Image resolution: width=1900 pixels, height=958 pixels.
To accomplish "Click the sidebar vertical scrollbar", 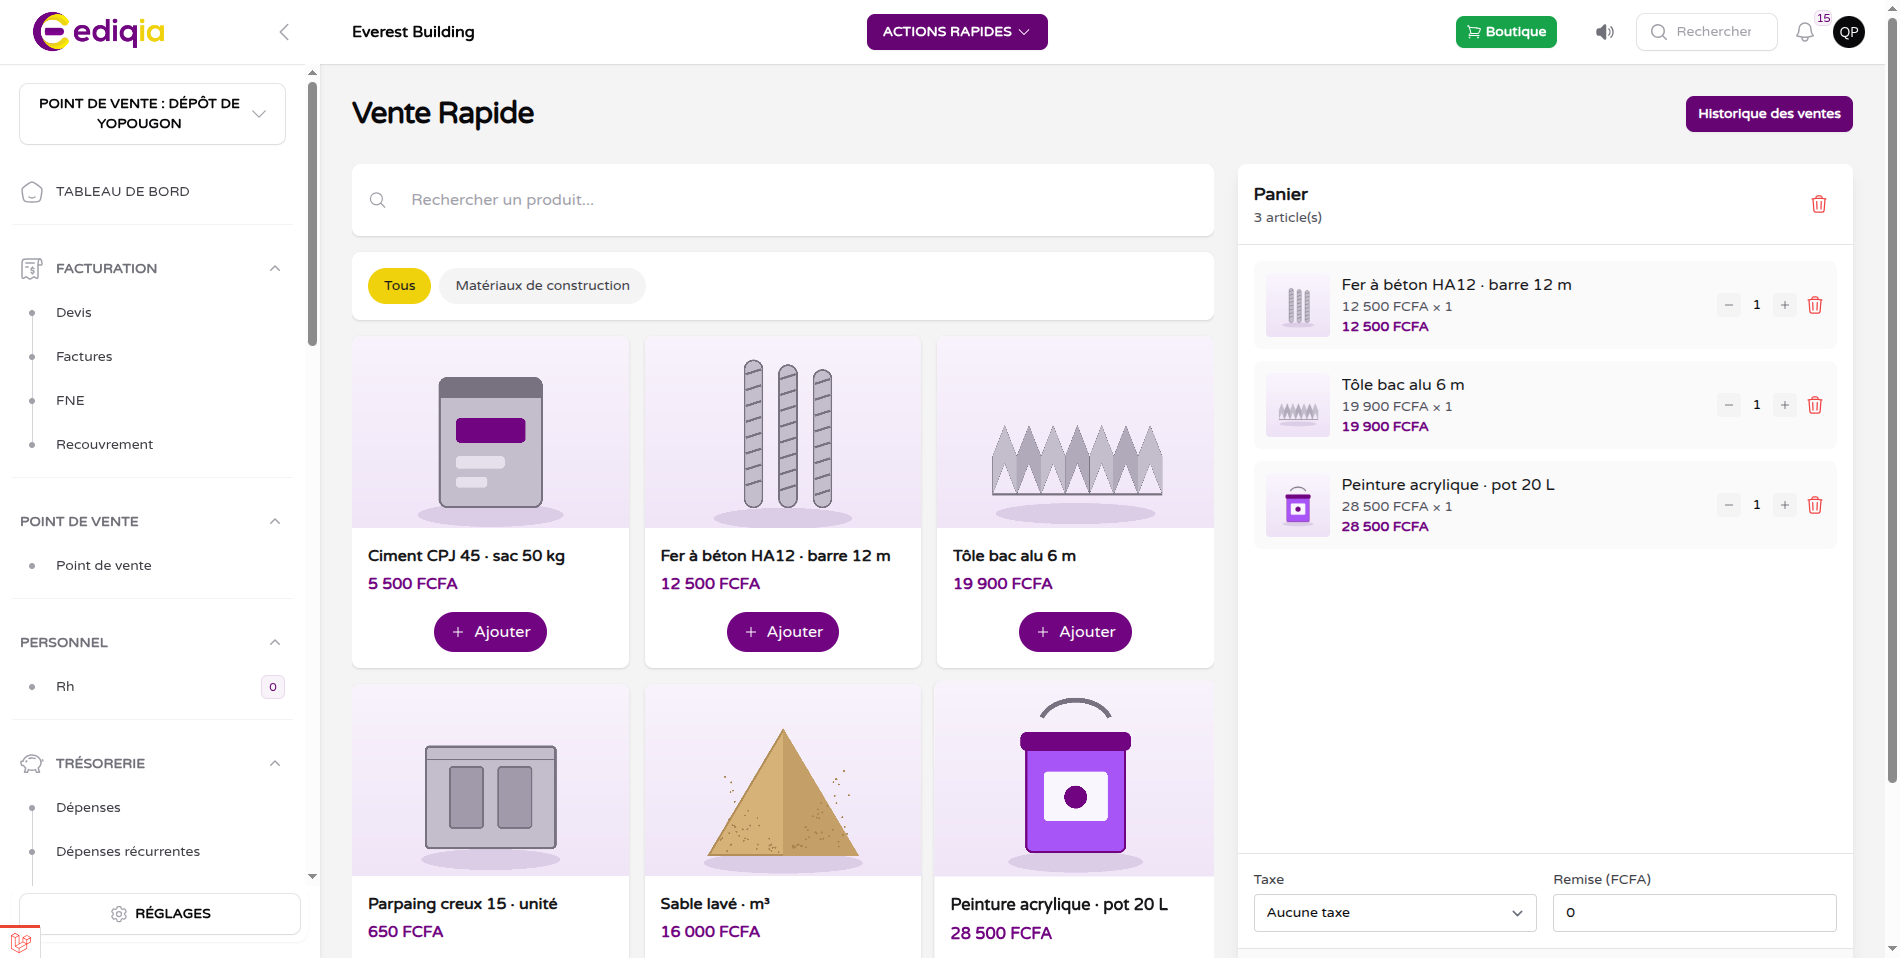I will [x=312, y=214].
